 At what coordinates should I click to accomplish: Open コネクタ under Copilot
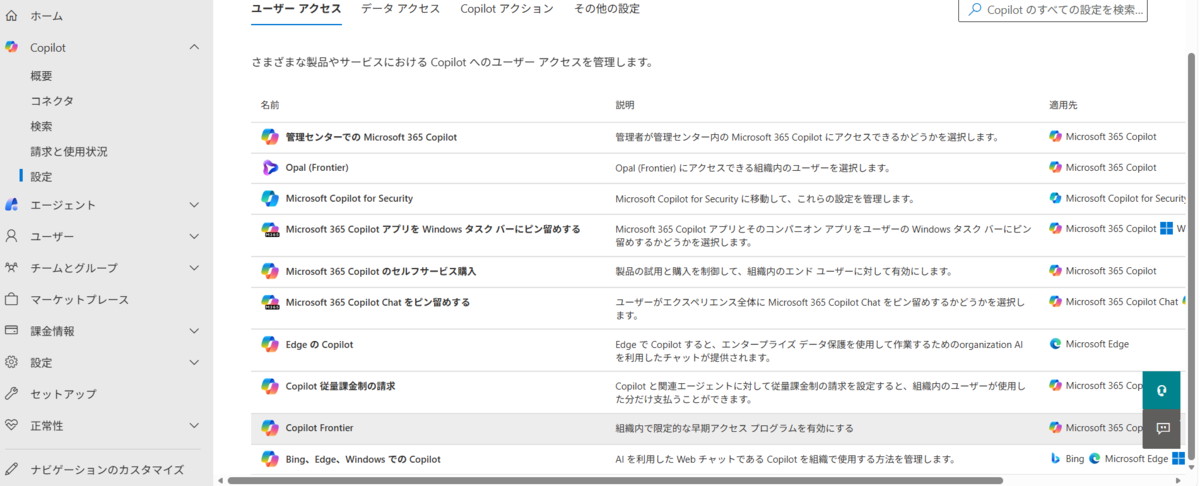52,101
